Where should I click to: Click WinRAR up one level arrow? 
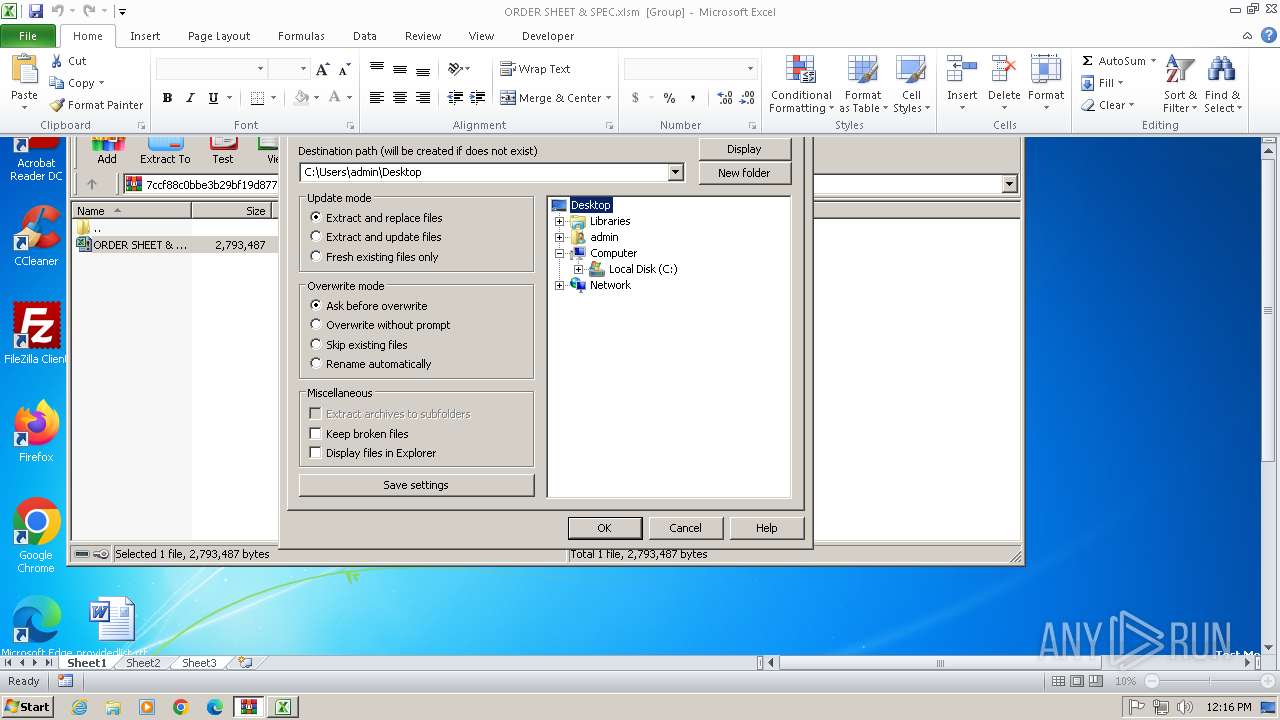[x=92, y=184]
